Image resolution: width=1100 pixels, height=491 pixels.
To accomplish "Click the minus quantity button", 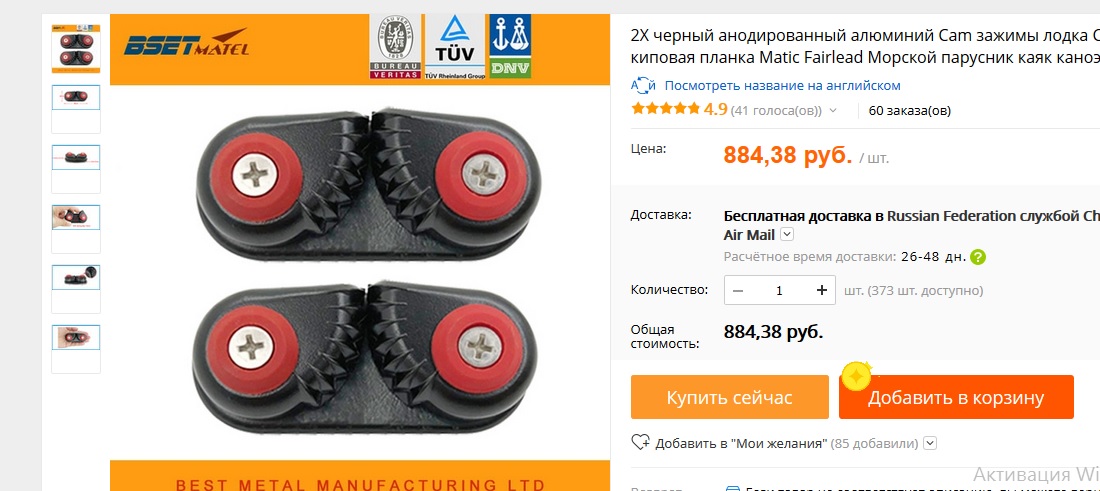I will [738, 290].
